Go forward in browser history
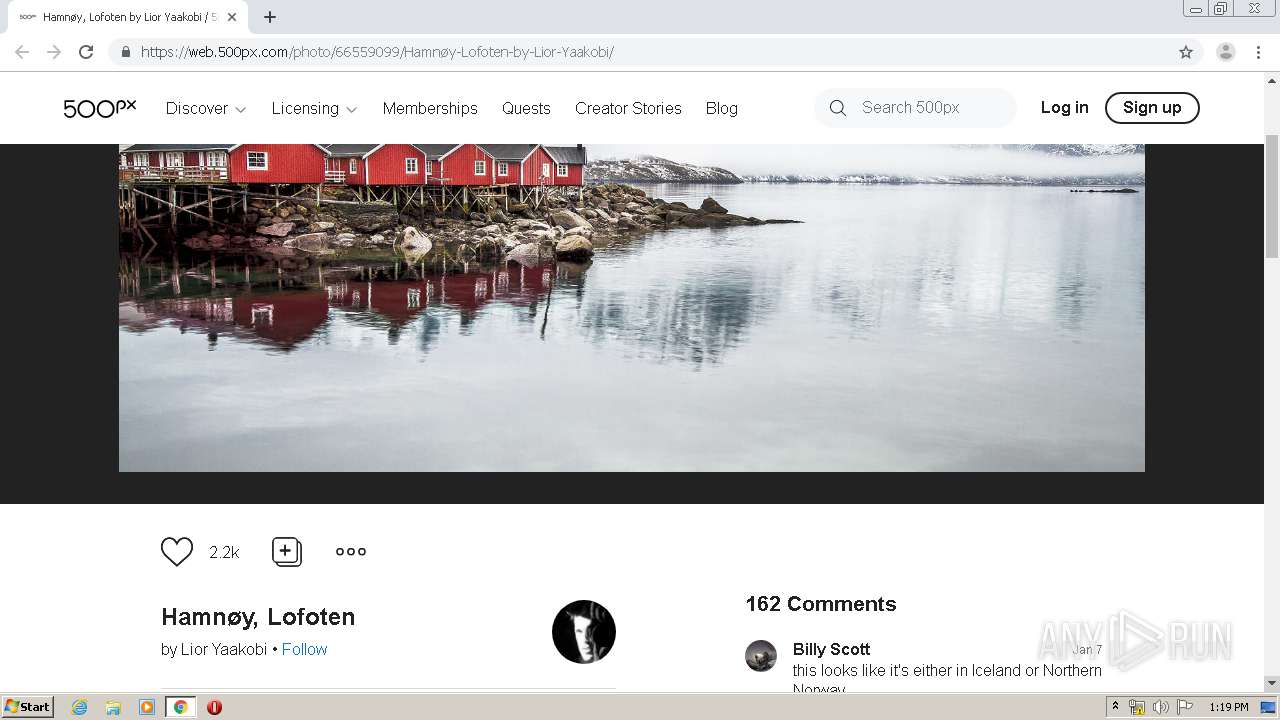 54,52
